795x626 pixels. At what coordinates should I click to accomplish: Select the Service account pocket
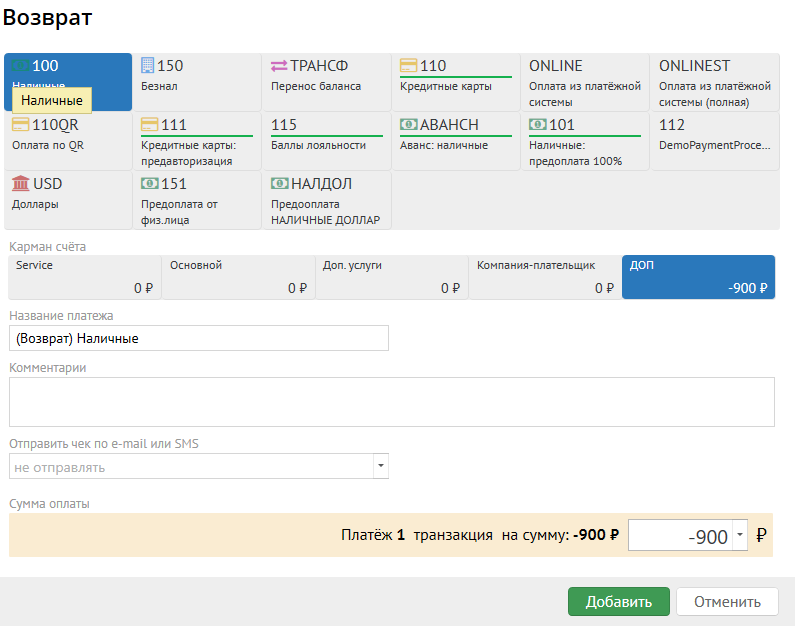(85, 277)
